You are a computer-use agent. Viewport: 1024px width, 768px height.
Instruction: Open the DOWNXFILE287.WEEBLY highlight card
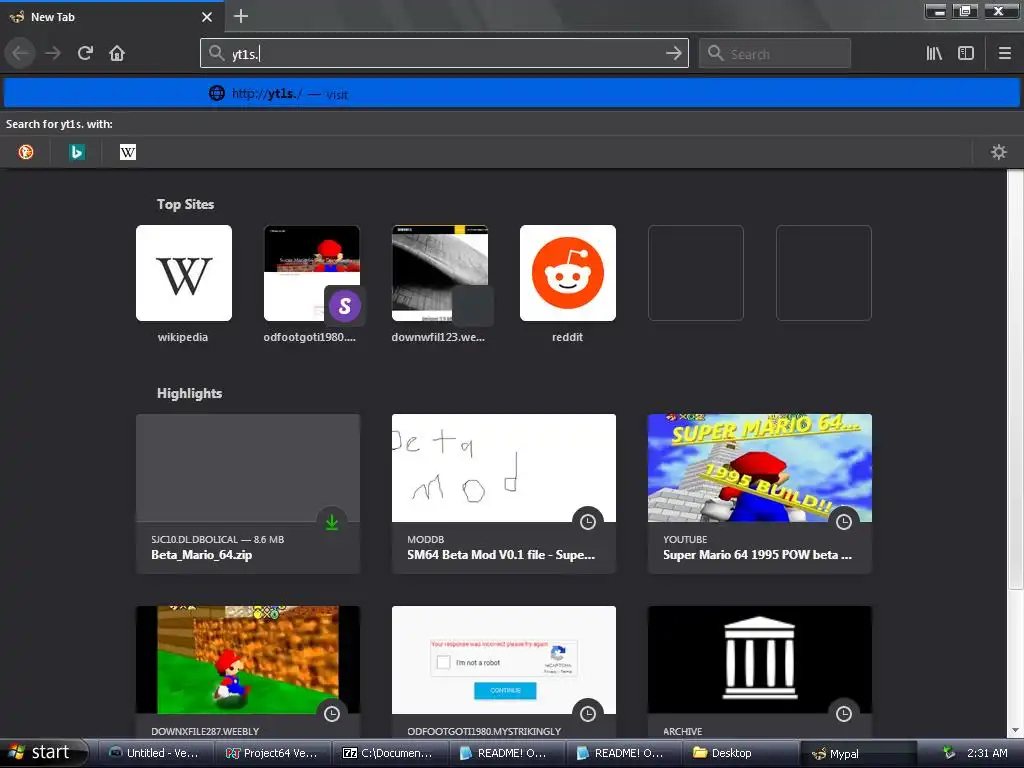coord(248,672)
